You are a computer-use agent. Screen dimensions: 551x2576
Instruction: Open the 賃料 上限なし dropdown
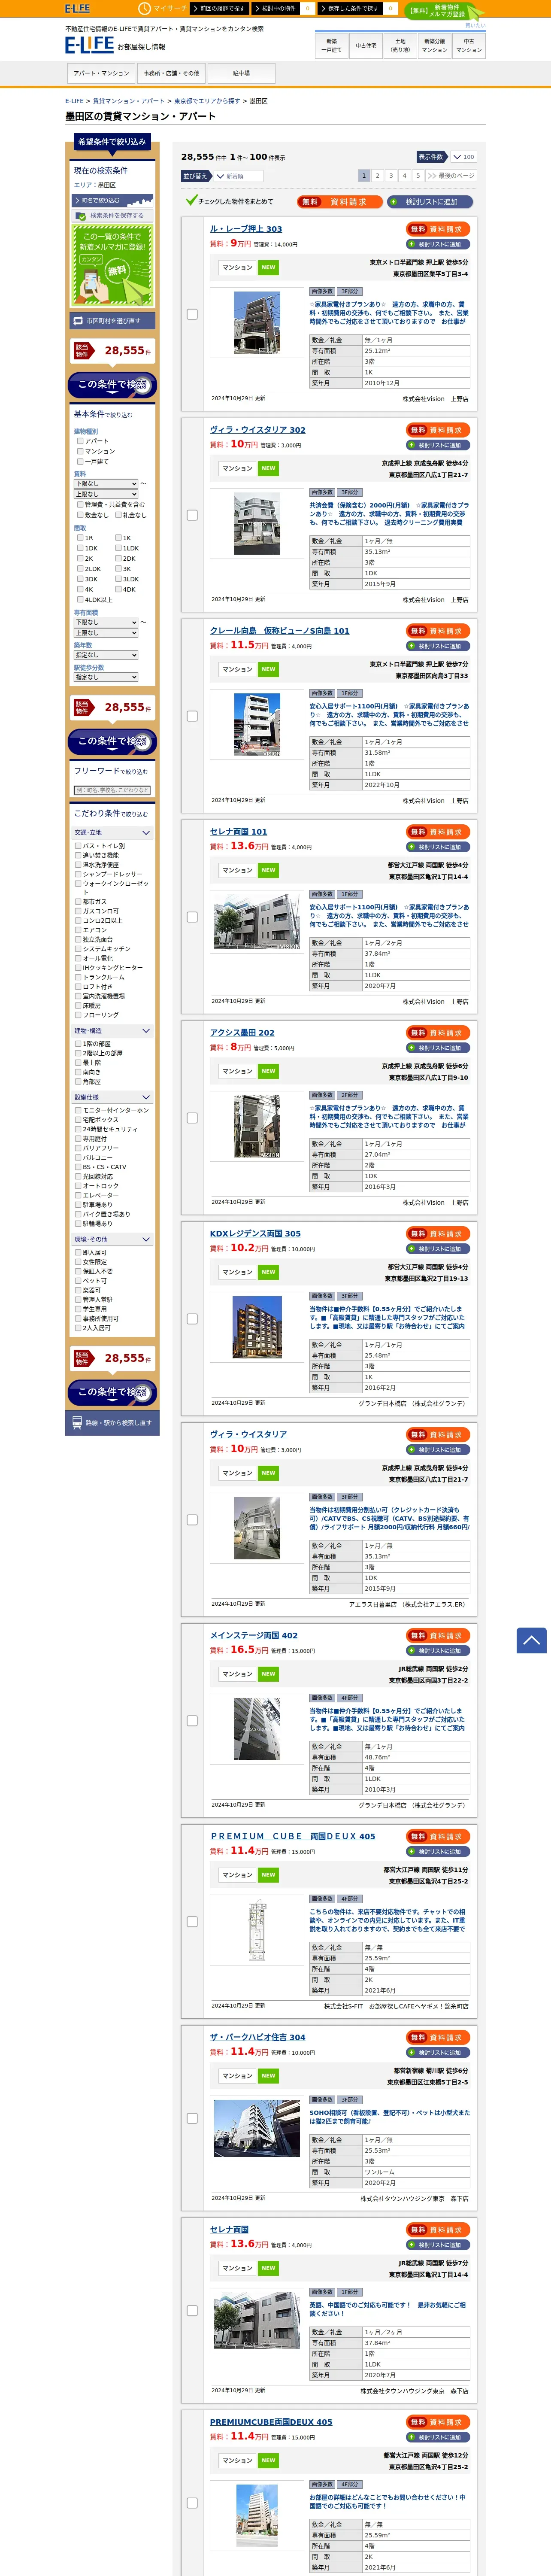(x=106, y=494)
